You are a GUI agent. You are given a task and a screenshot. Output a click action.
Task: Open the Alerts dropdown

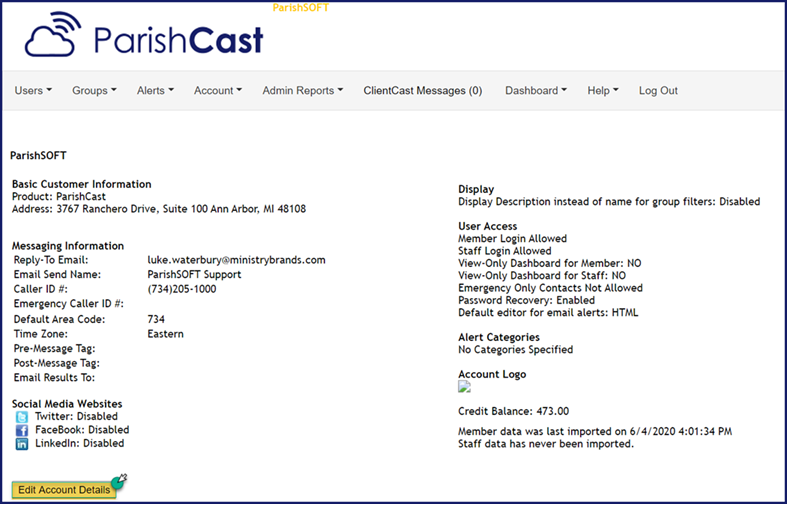(156, 90)
